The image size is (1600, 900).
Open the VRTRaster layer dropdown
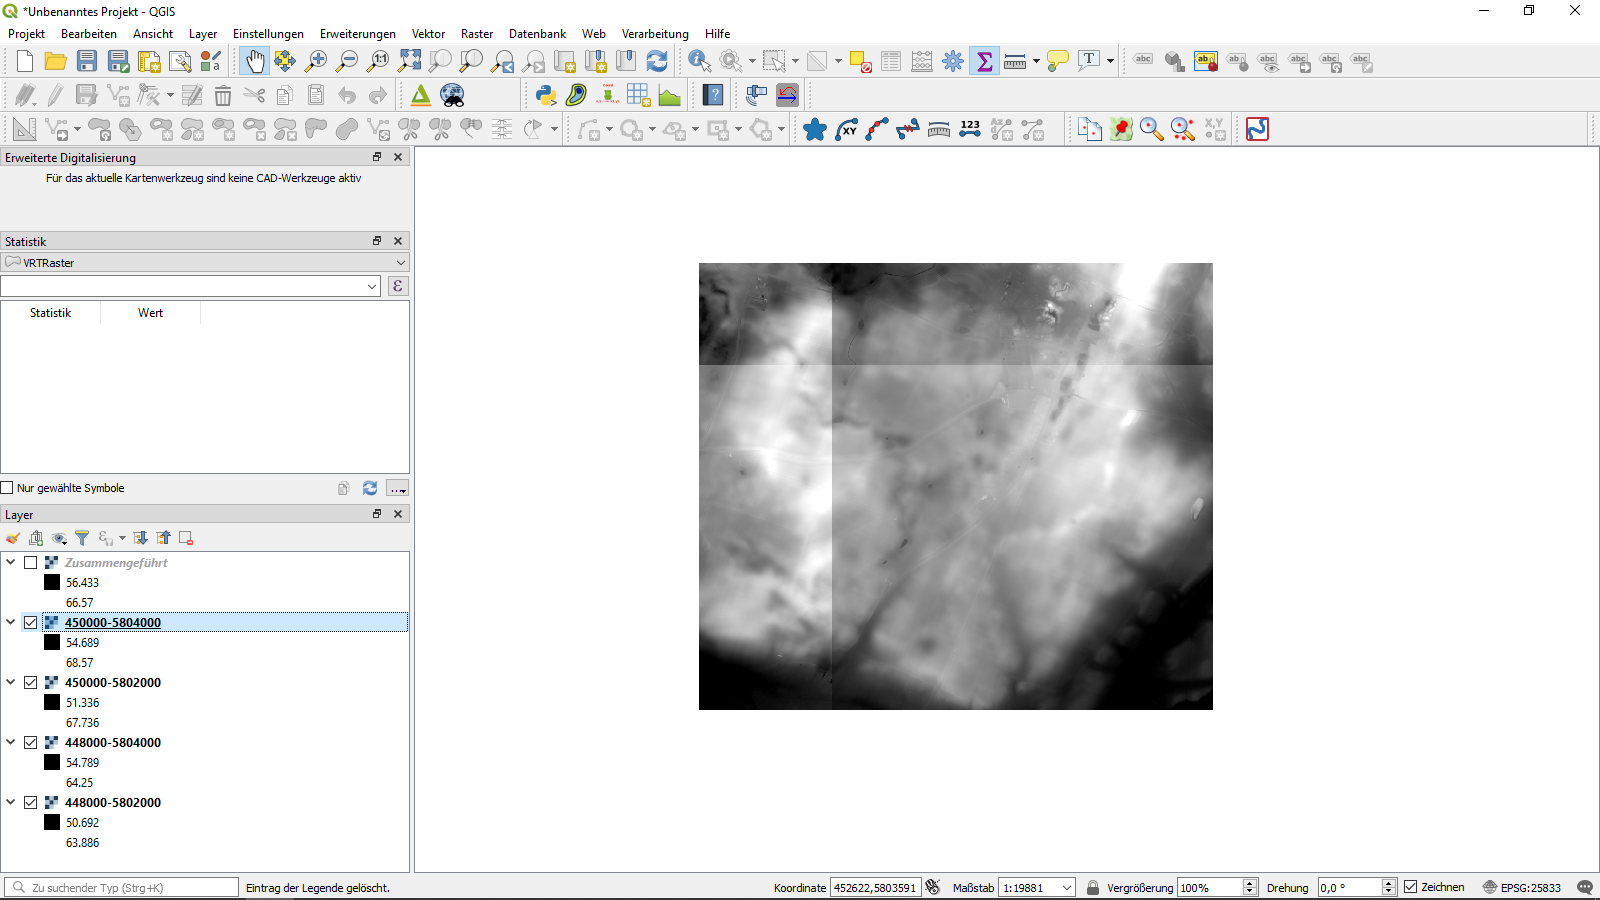(x=205, y=263)
